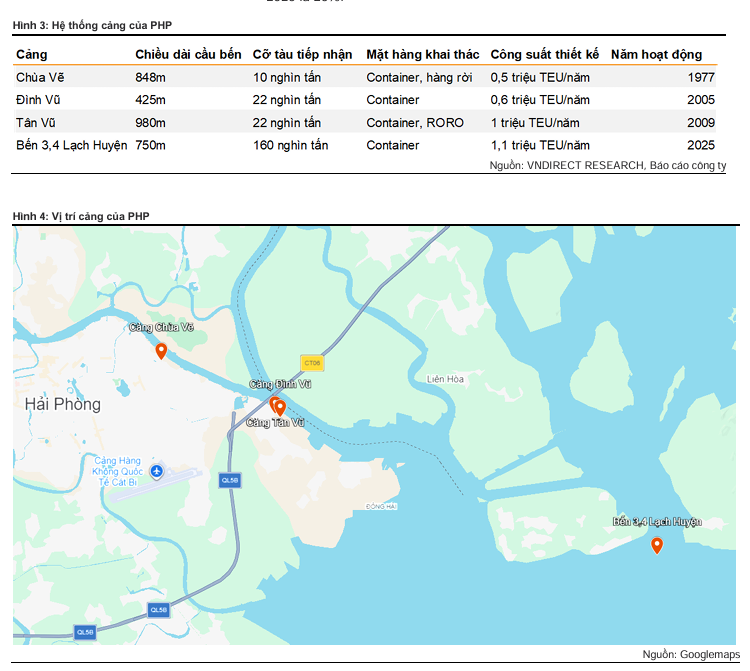
Task: Click the year '1977' cell
Action: click(x=701, y=77)
